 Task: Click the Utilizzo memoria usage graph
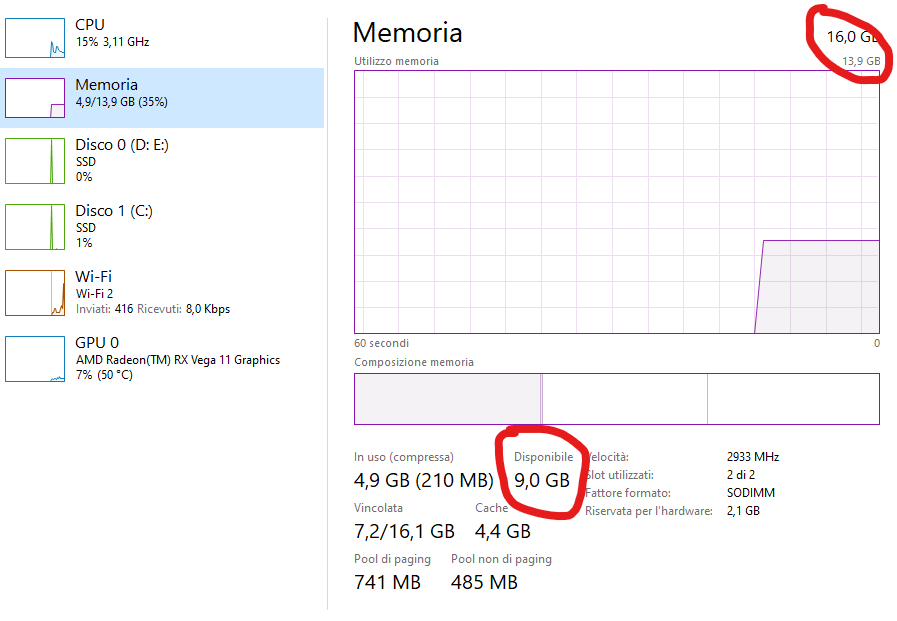coord(617,202)
